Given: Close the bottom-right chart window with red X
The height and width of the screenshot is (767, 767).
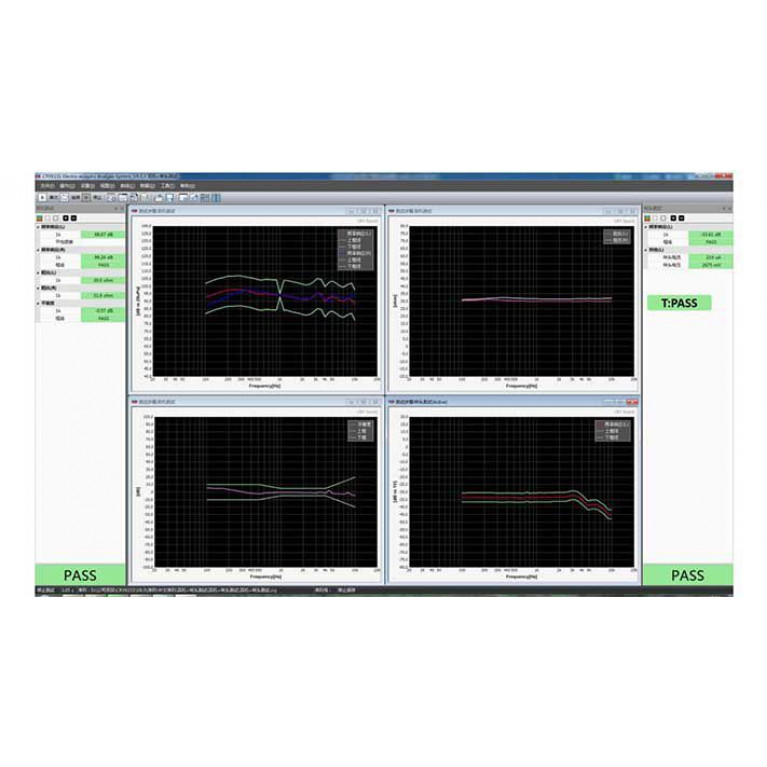Looking at the screenshot, I should coord(632,402).
